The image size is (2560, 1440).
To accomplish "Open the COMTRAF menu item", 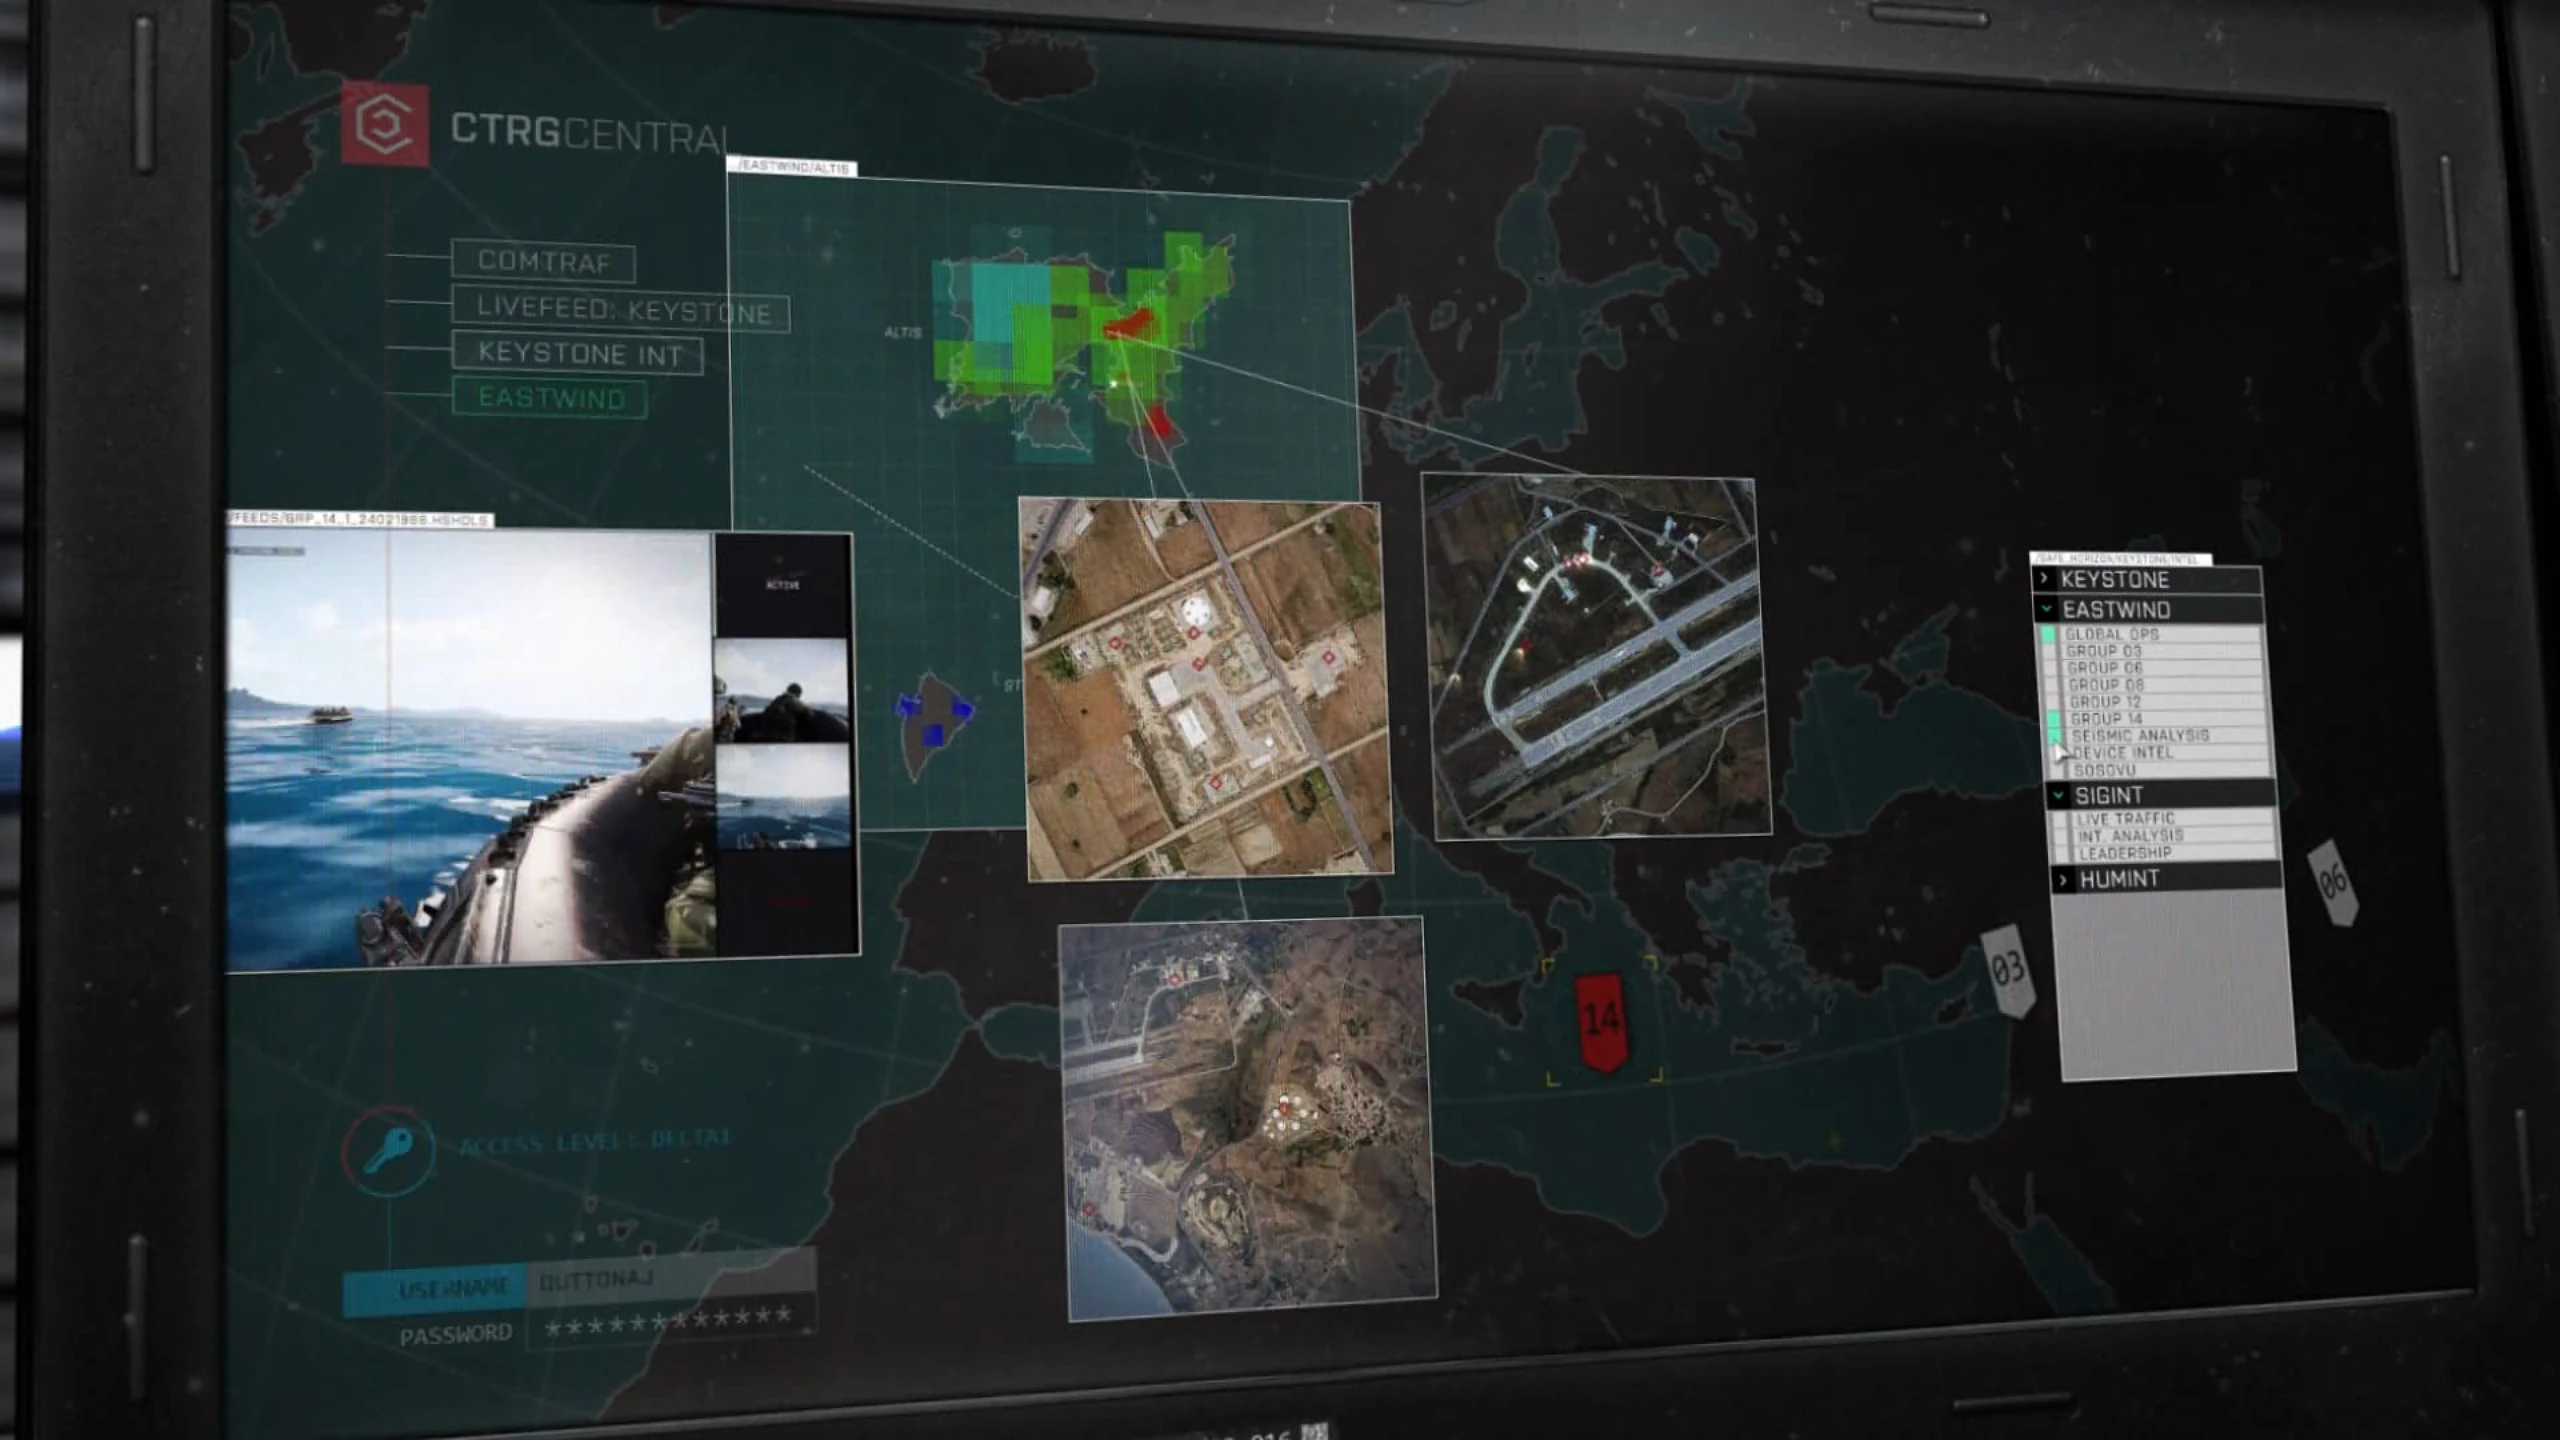I will click(544, 261).
